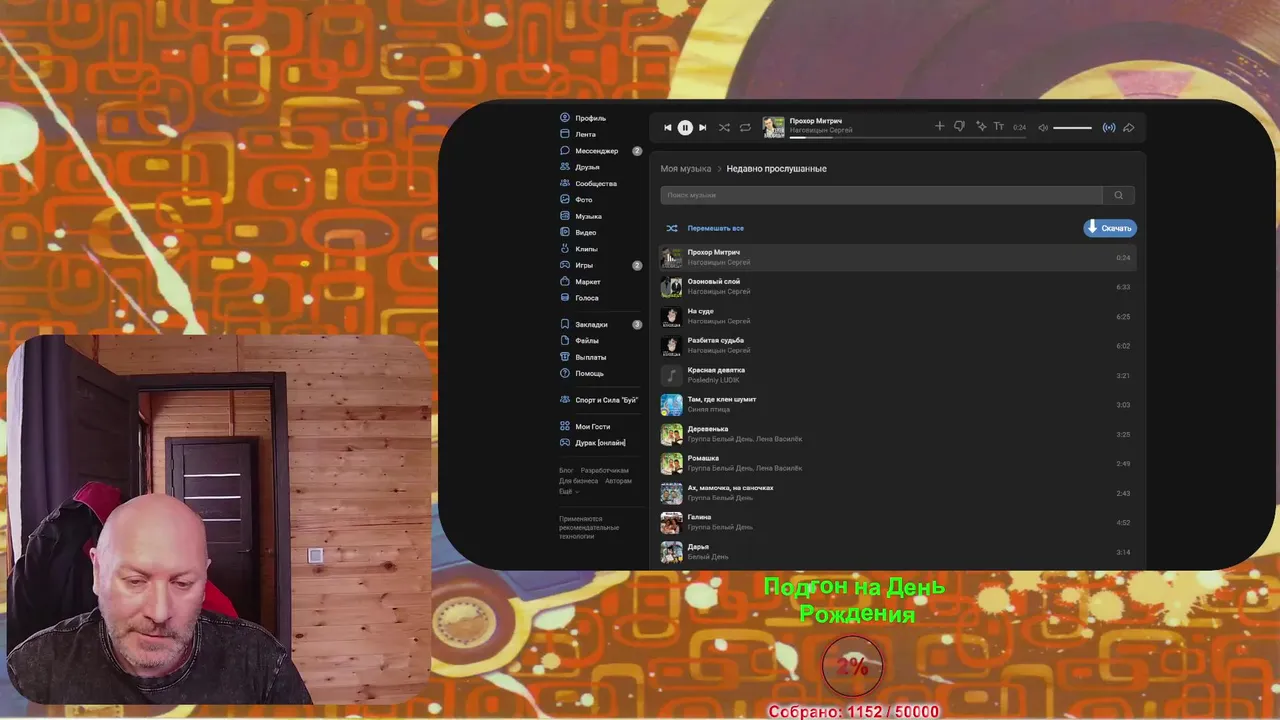
Task: Open Лента in the sidebar
Action: click(578, 134)
